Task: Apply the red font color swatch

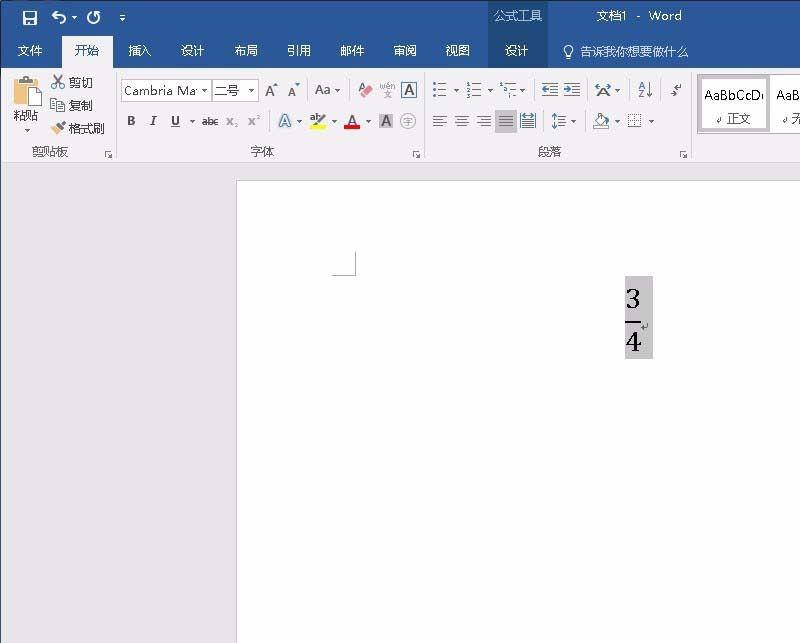Action: [351, 121]
